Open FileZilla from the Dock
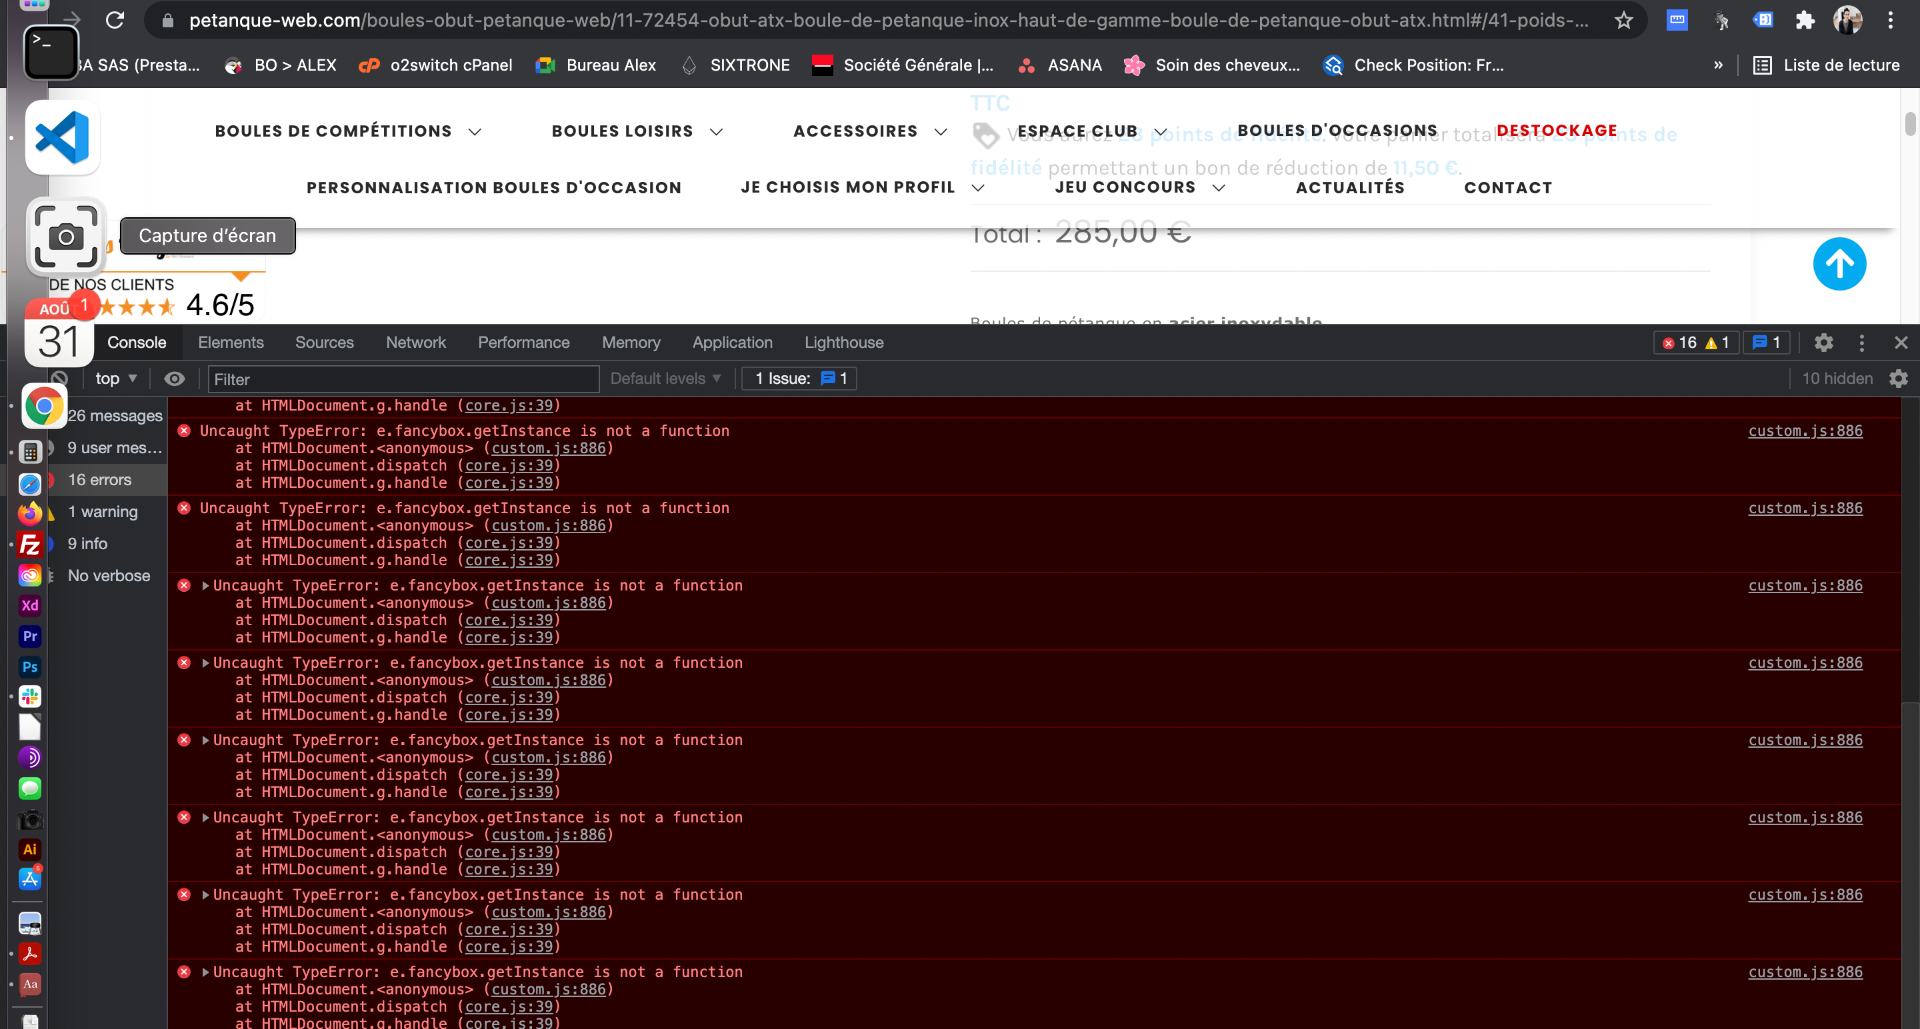Viewport: 1920px width, 1029px height. (30, 544)
